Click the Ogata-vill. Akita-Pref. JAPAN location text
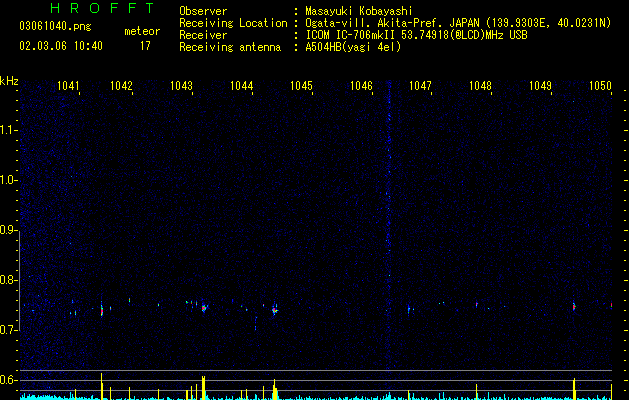The image size is (629, 400). click(x=458, y=23)
